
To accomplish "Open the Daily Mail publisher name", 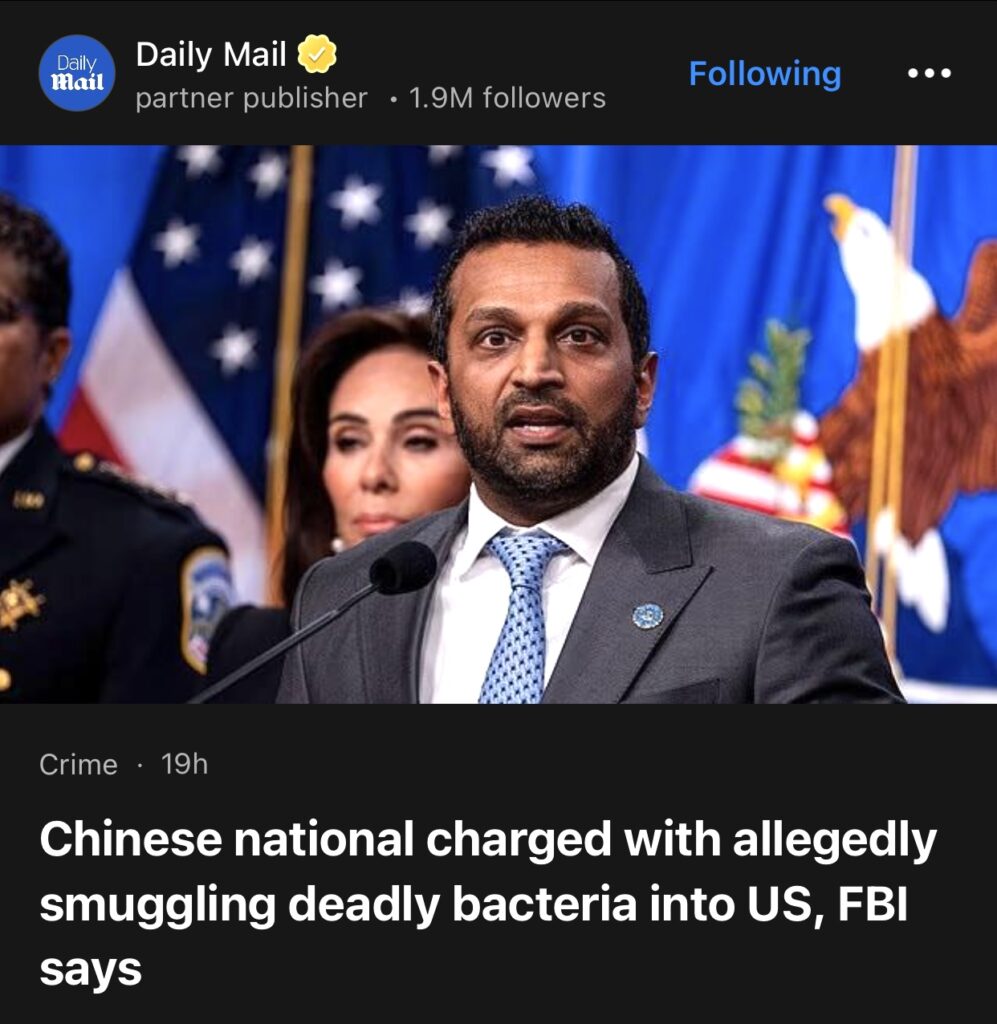I will (211, 54).
